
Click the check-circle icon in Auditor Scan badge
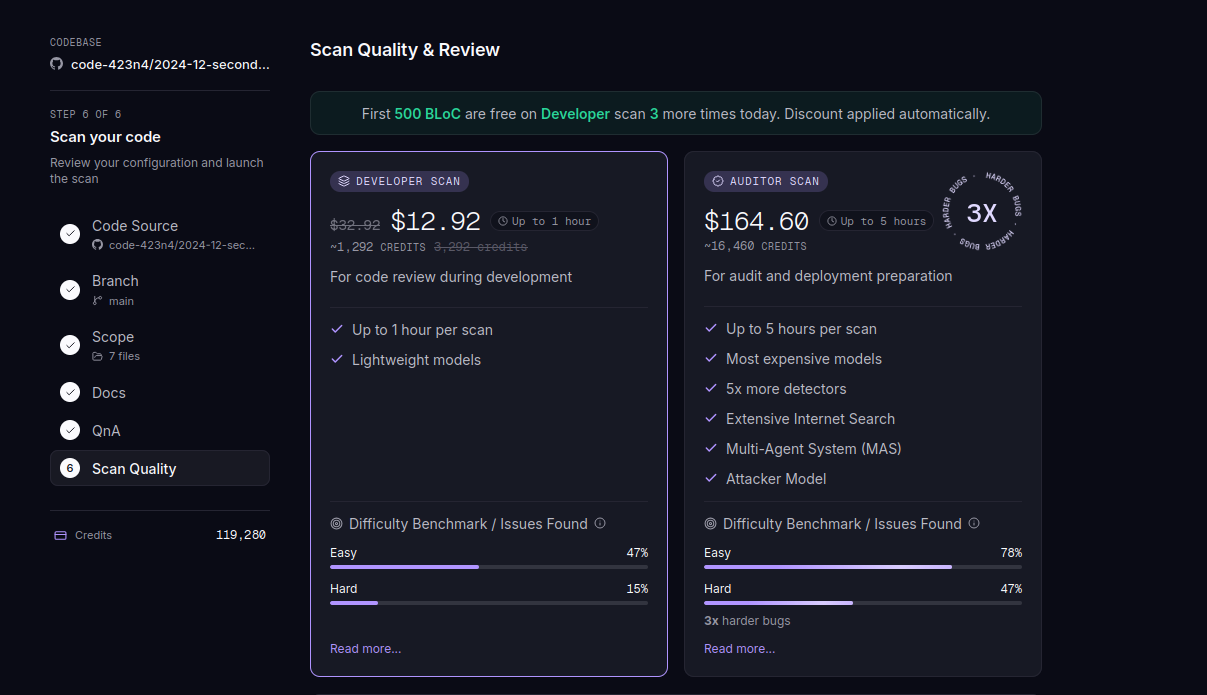718,181
